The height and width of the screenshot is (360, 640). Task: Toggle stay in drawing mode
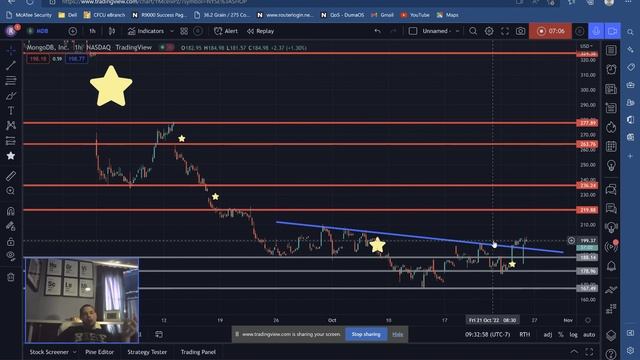tap(11, 226)
